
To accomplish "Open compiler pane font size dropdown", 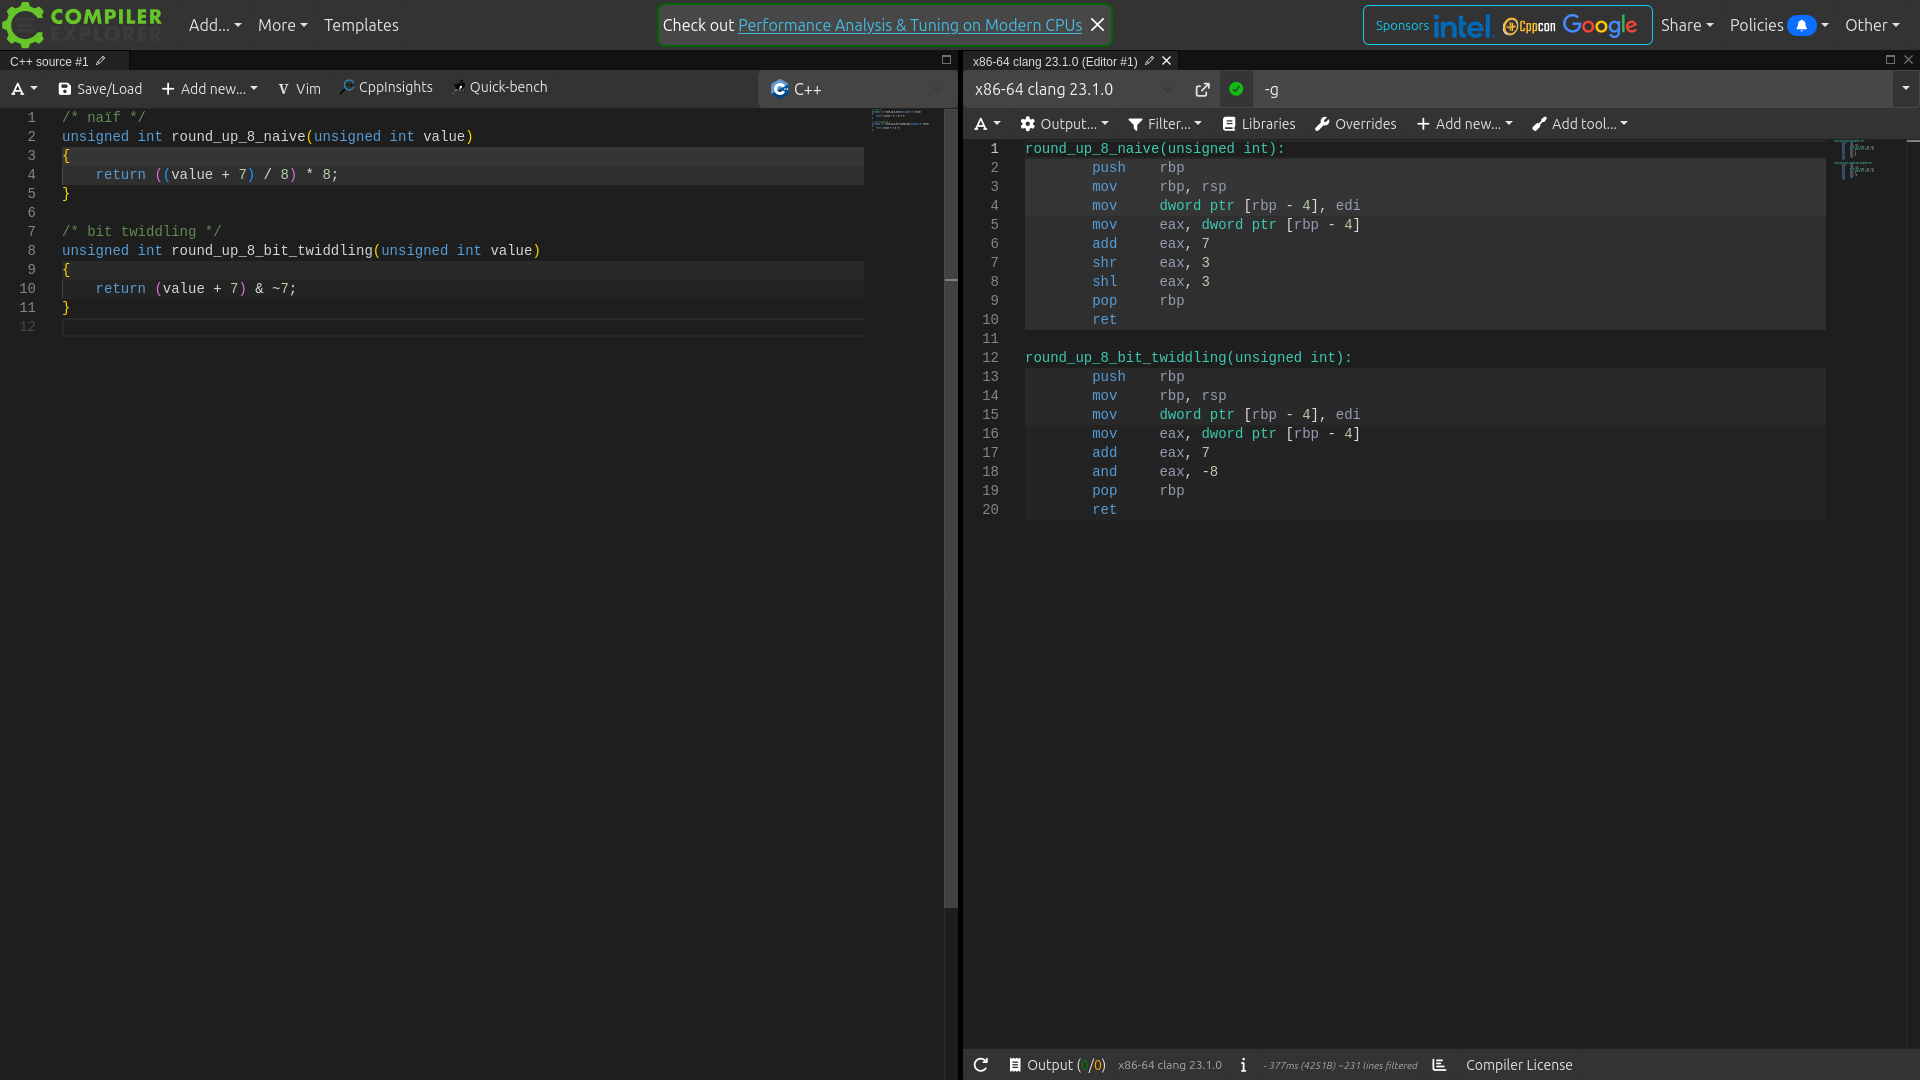I will point(988,124).
